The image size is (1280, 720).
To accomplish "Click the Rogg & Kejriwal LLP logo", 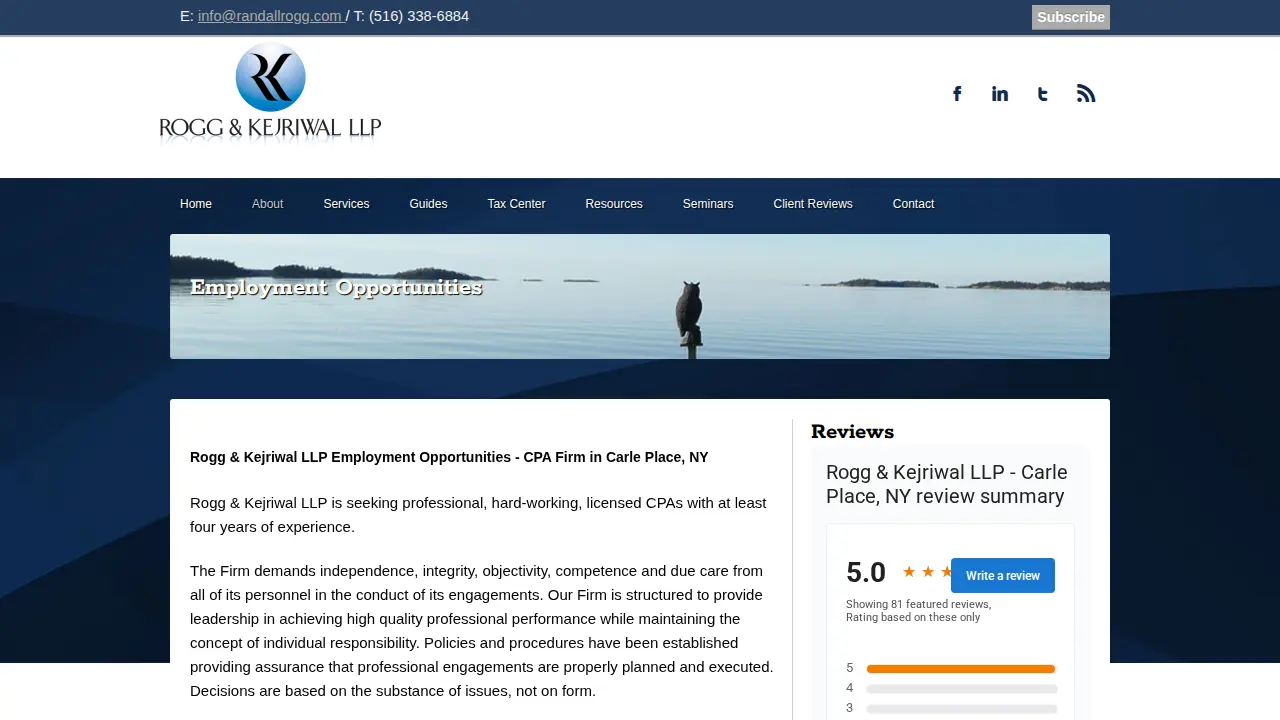I will pos(270,93).
